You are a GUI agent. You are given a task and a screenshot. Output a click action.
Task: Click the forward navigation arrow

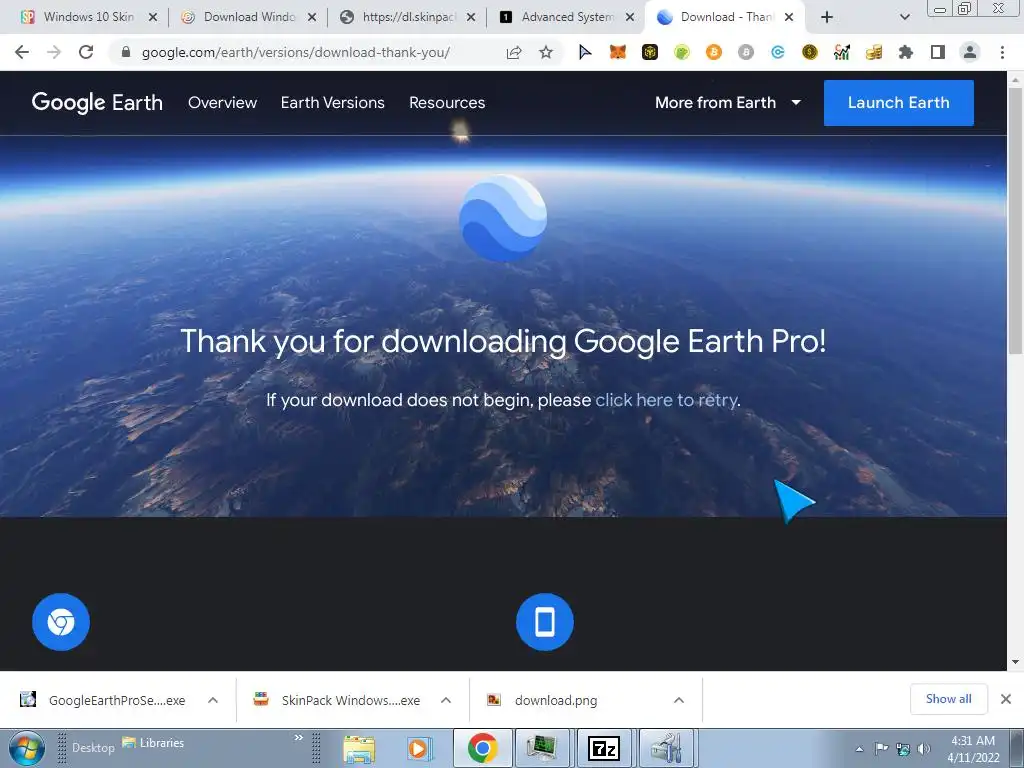54,52
